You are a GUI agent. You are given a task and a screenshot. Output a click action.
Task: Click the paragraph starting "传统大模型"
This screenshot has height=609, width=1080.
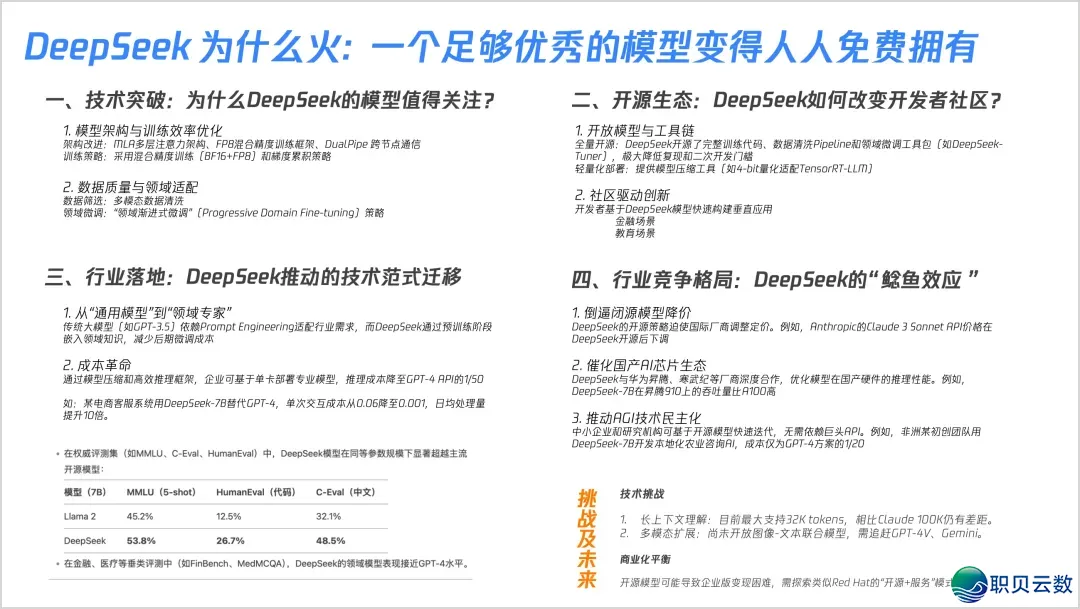[x=278, y=333]
